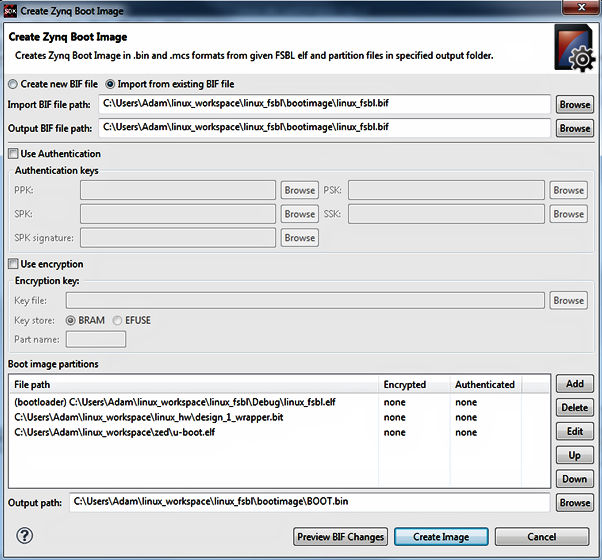The height and width of the screenshot is (560, 602).
Task: Click the Edit partition button
Action: click(575, 432)
